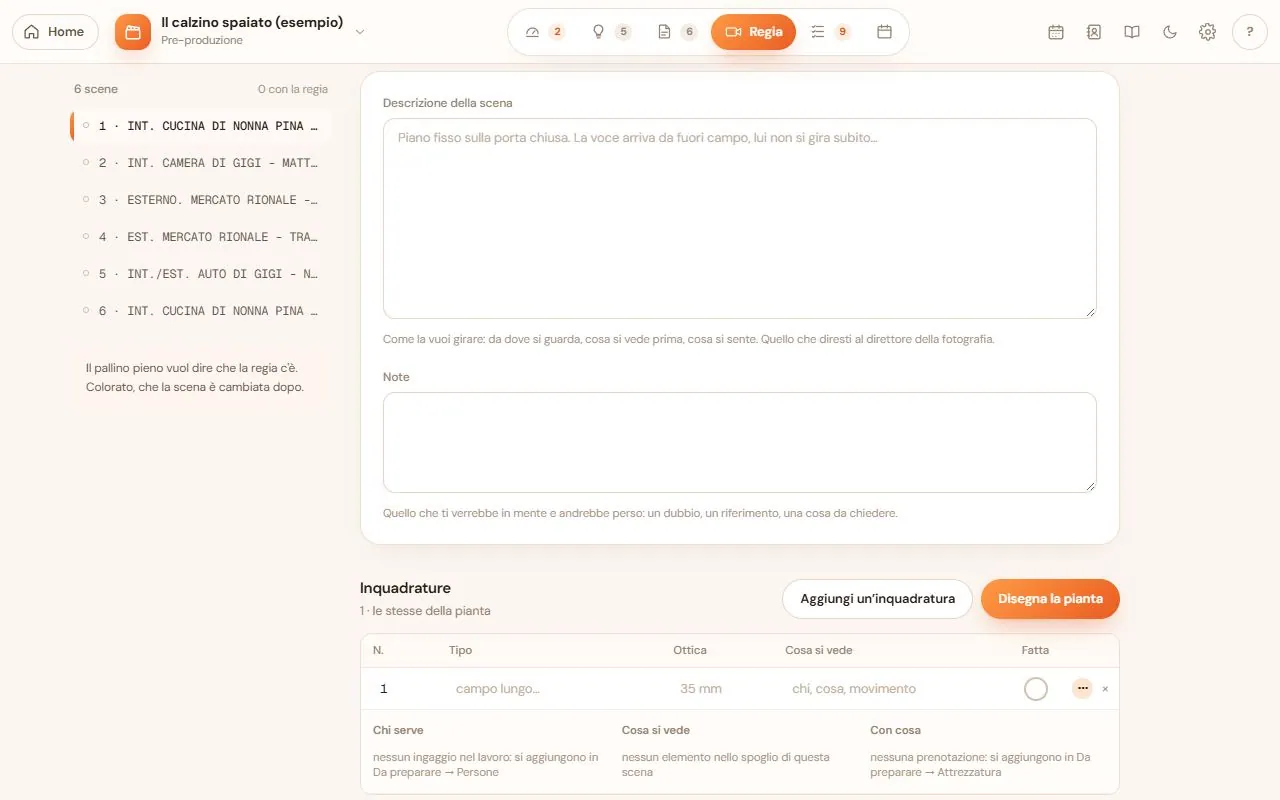1280x800 pixels.
Task: Open the open-book guide icon
Action: [x=1132, y=32]
